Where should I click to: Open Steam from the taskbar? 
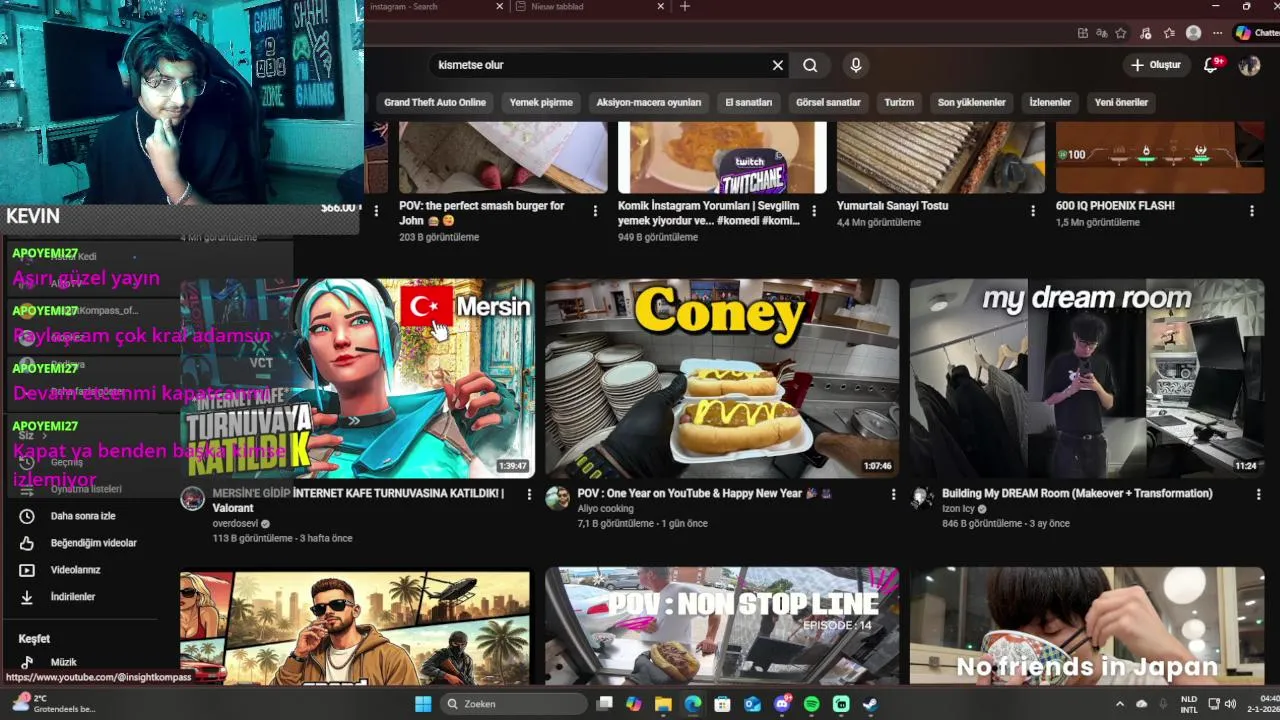[x=871, y=704]
